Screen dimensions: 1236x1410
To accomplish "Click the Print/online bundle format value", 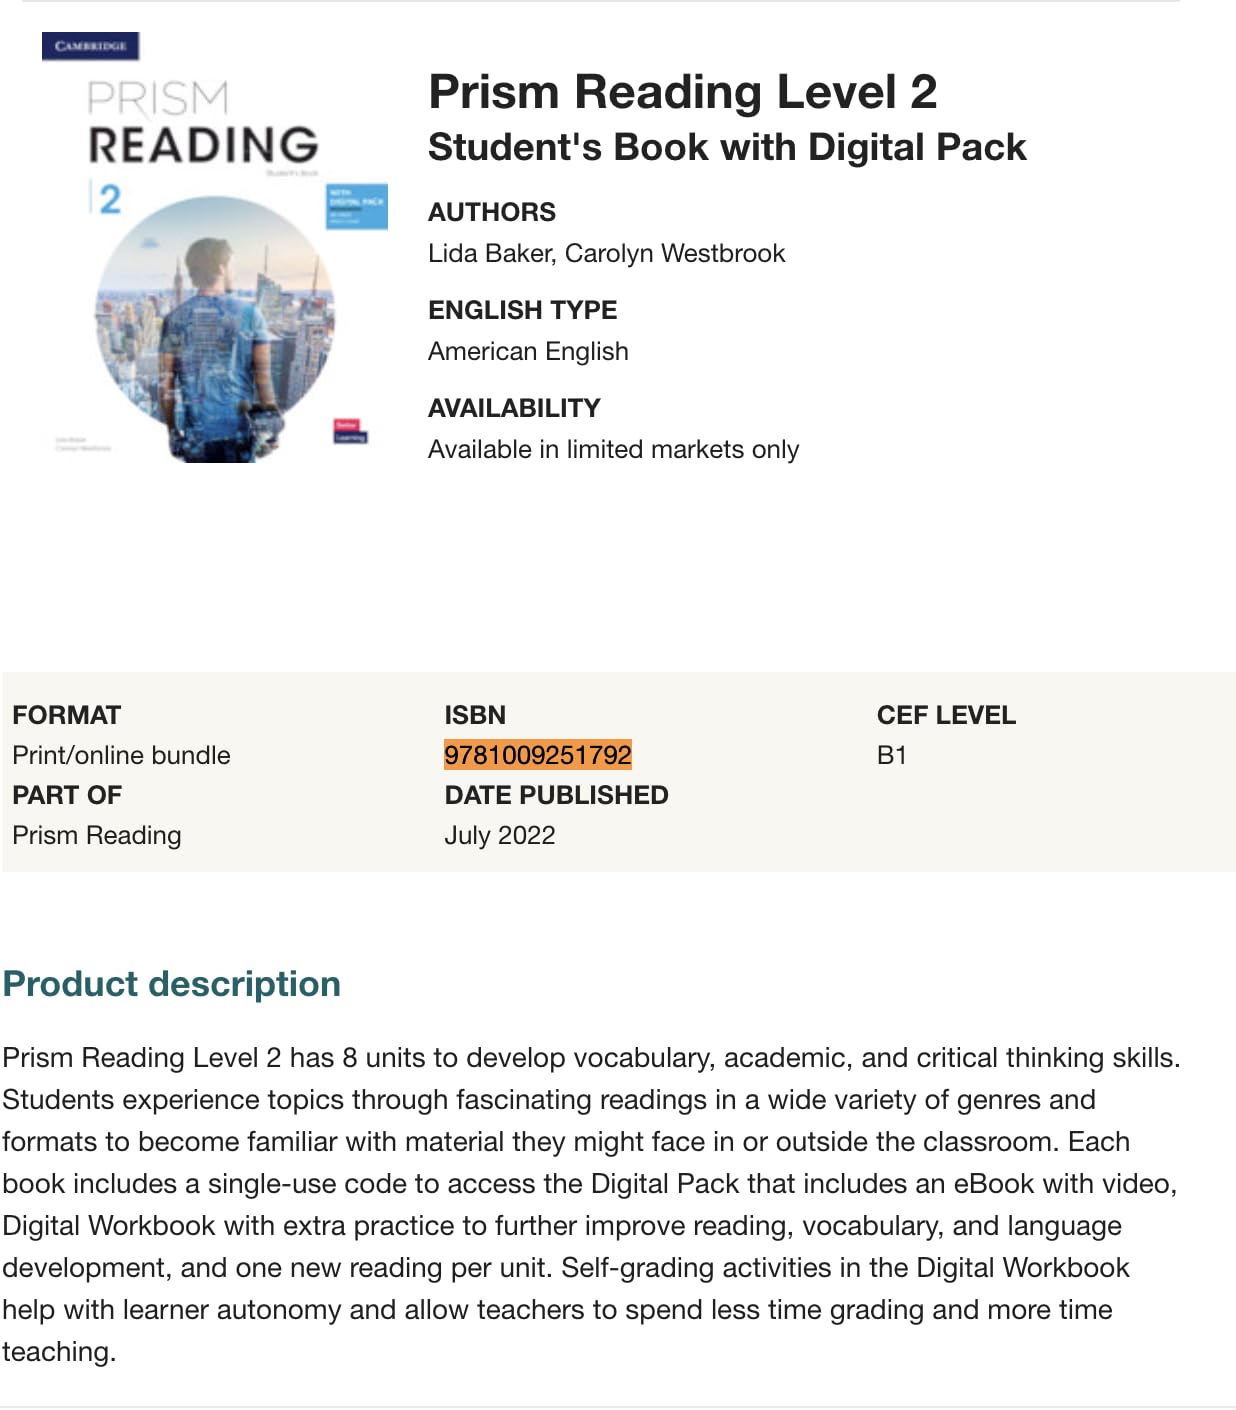I will click(x=121, y=755).
